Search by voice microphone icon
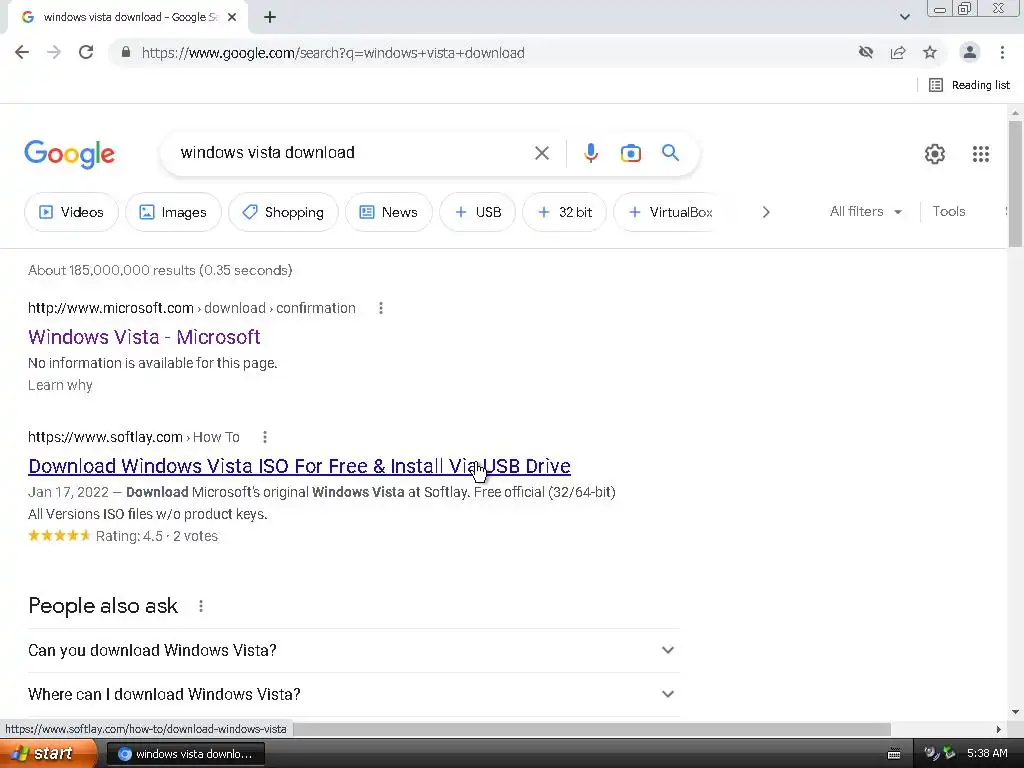 pos(590,153)
